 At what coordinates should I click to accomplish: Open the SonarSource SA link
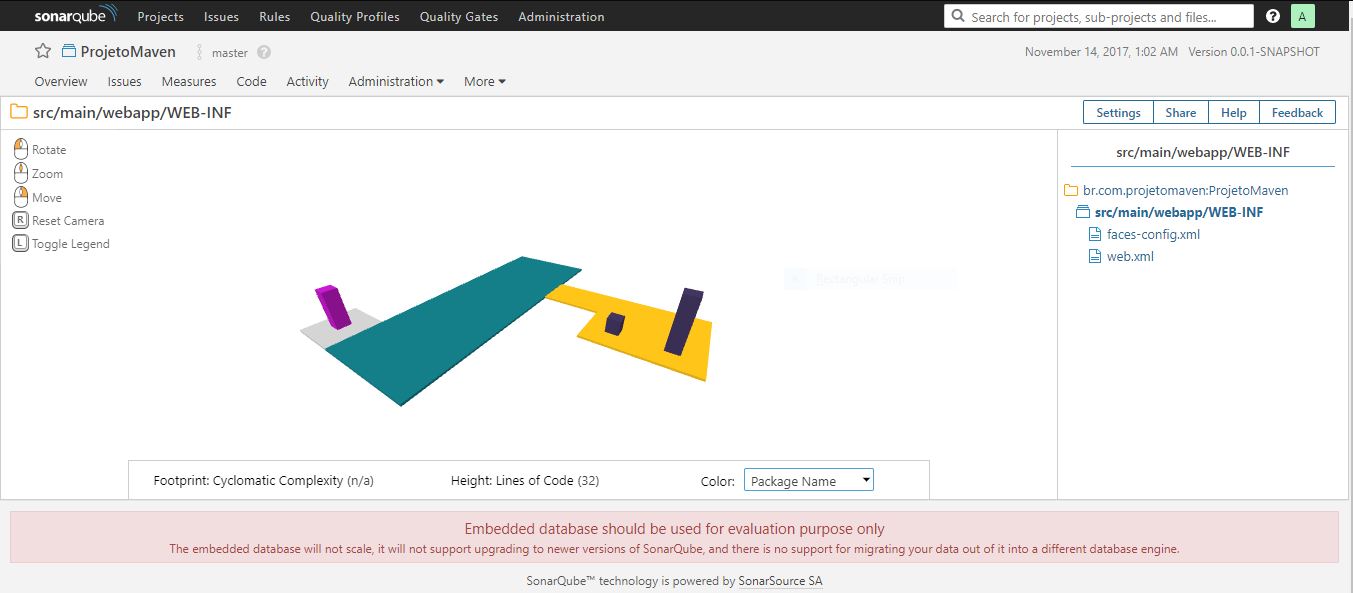[x=780, y=580]
